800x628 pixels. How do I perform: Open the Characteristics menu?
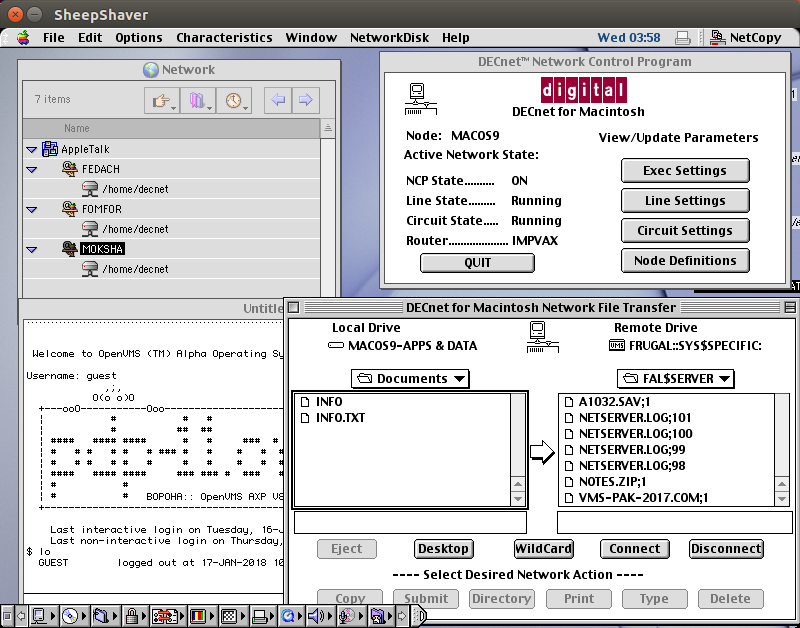[224, 37]
